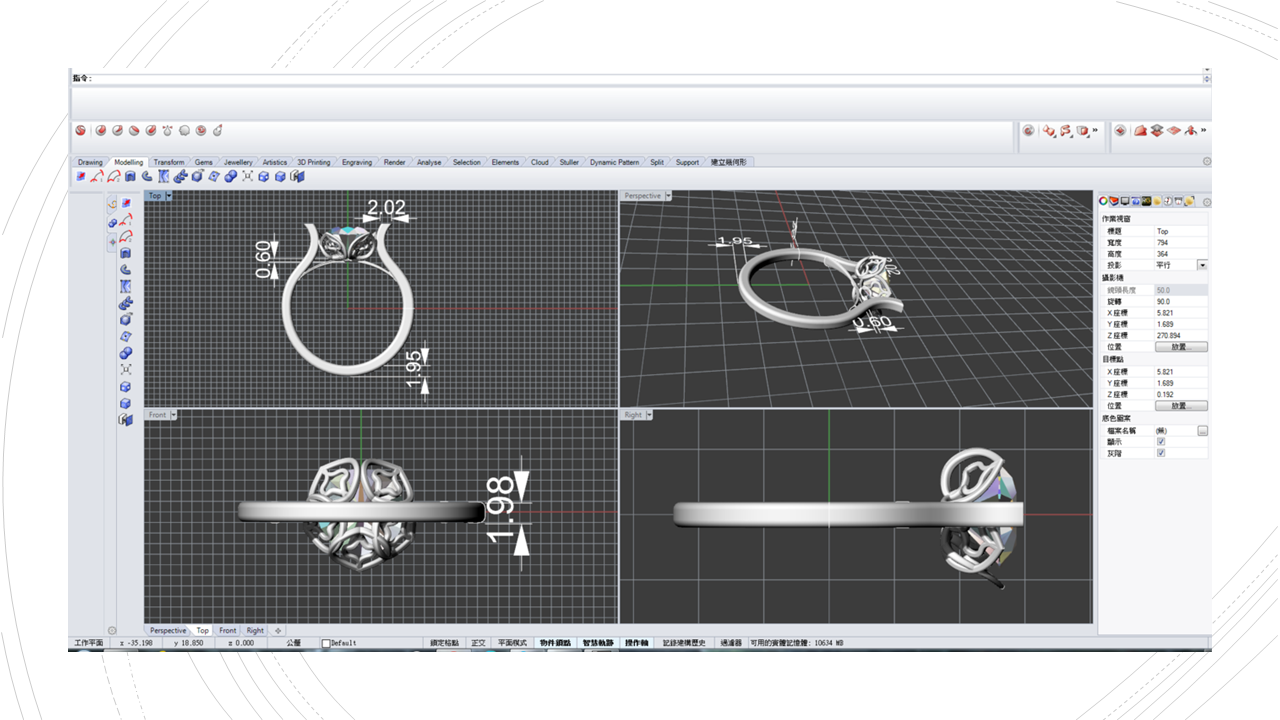
Task: Open the yellow sun panel tab icon
Action: (x=1157, y=201)
